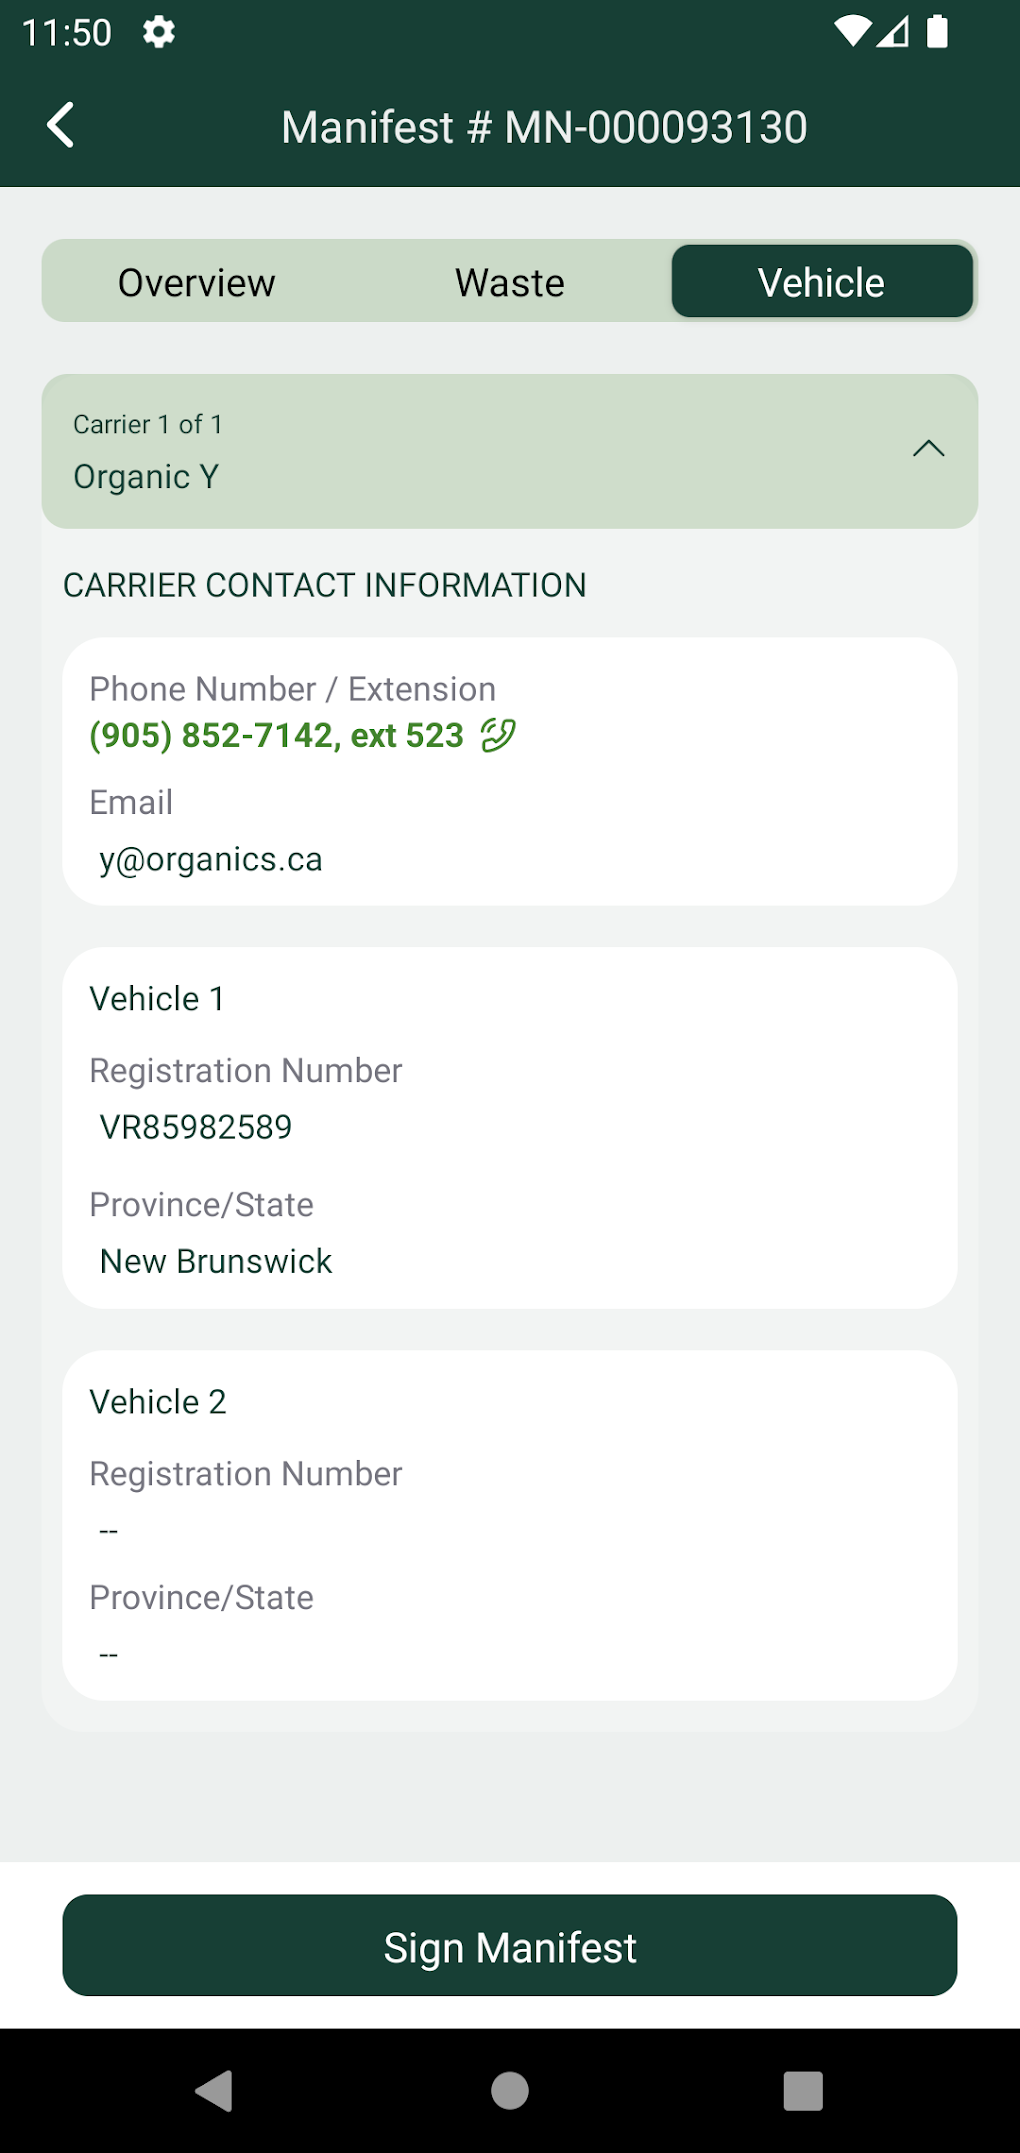Open the settings gear in status bar
This screenshot has width=1020, height=2153.
pos(159,33)
